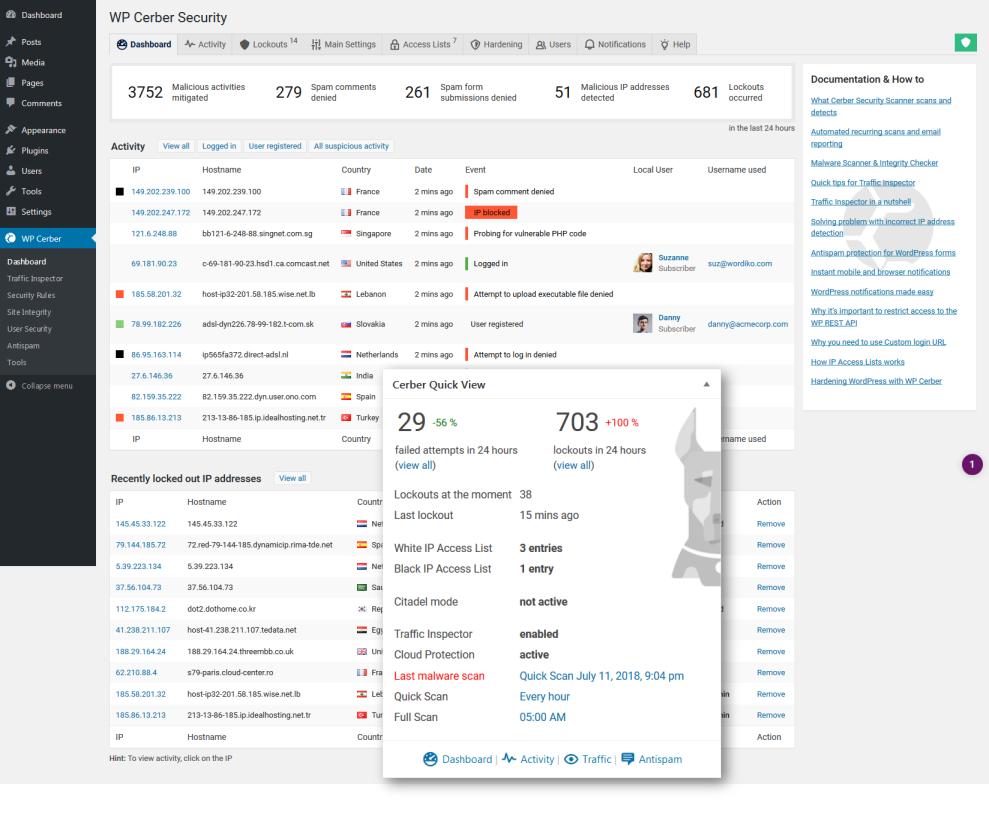Click Danny's avatar thumbnail
Image resolution: width=989 pixels, height=819 pixels.
(643, 323)
